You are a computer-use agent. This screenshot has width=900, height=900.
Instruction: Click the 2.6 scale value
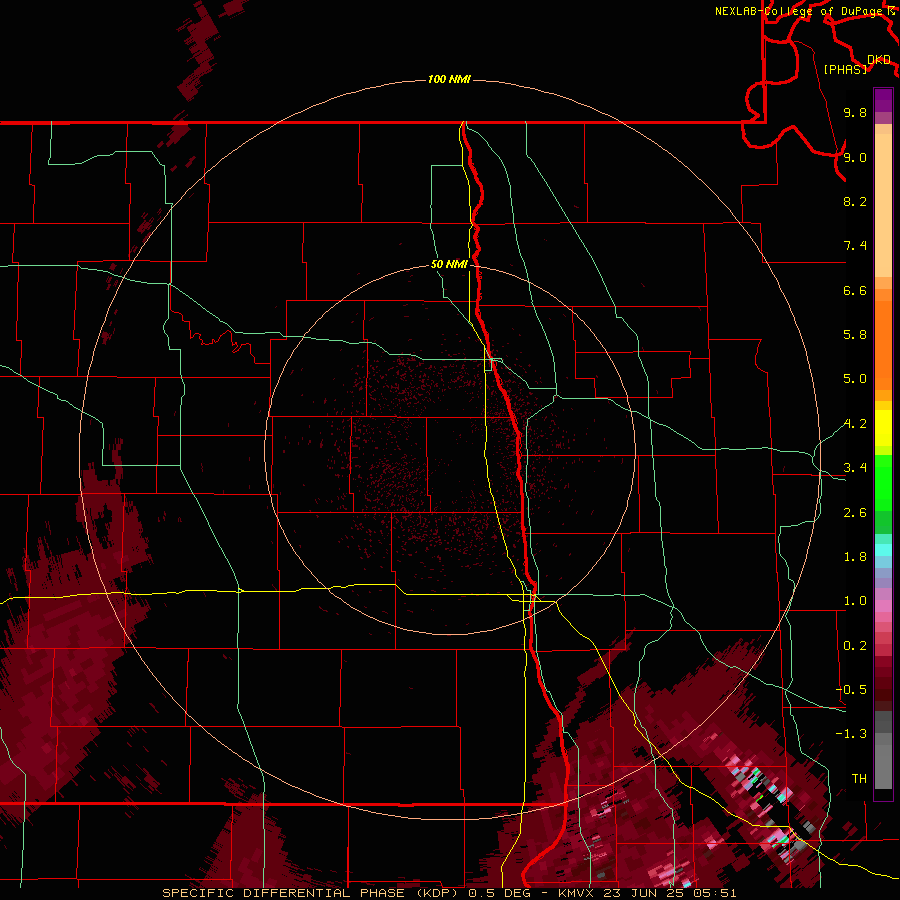(855, 513)
